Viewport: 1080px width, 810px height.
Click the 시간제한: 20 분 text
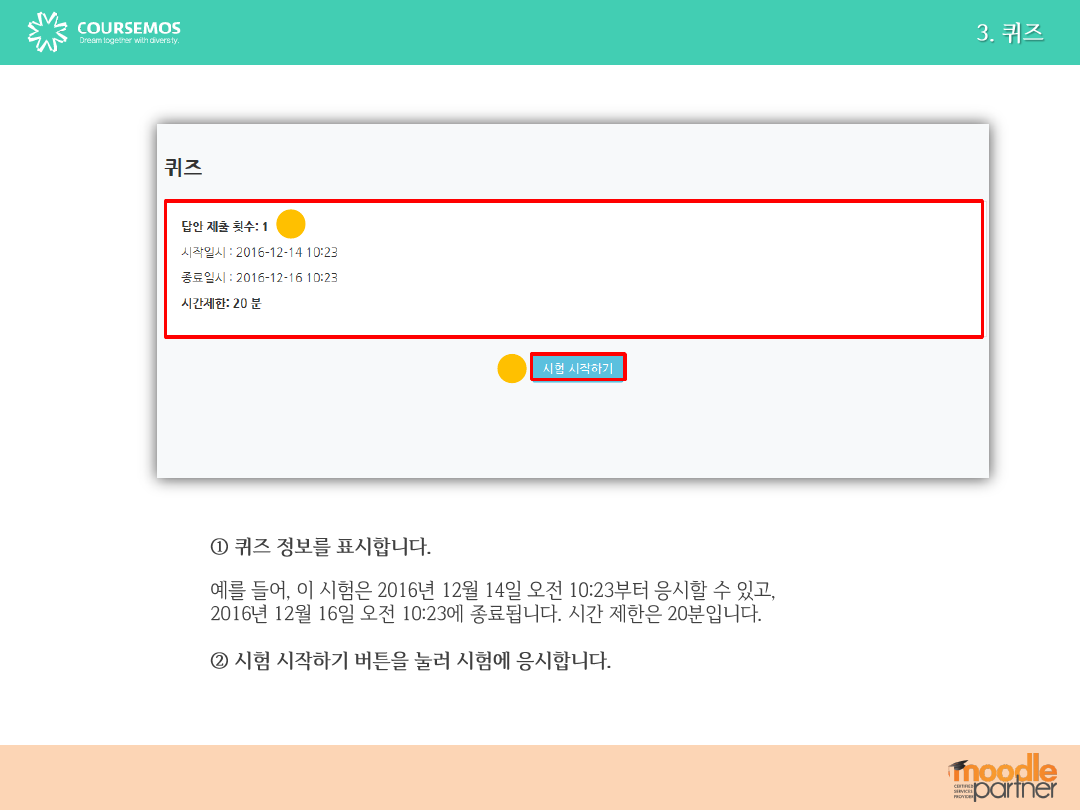pos(221,303)
